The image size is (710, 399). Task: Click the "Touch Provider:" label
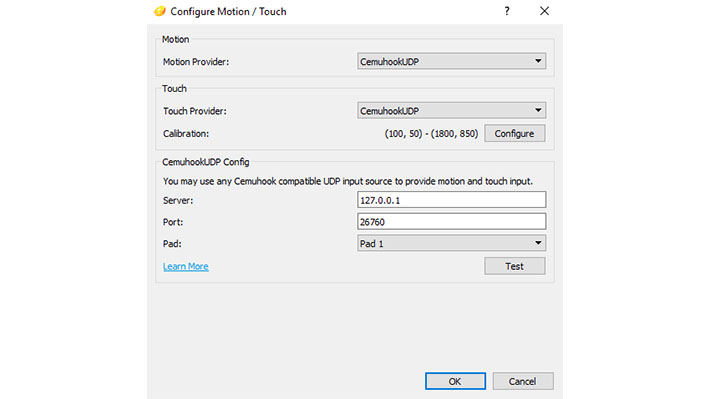pos(195,111)
